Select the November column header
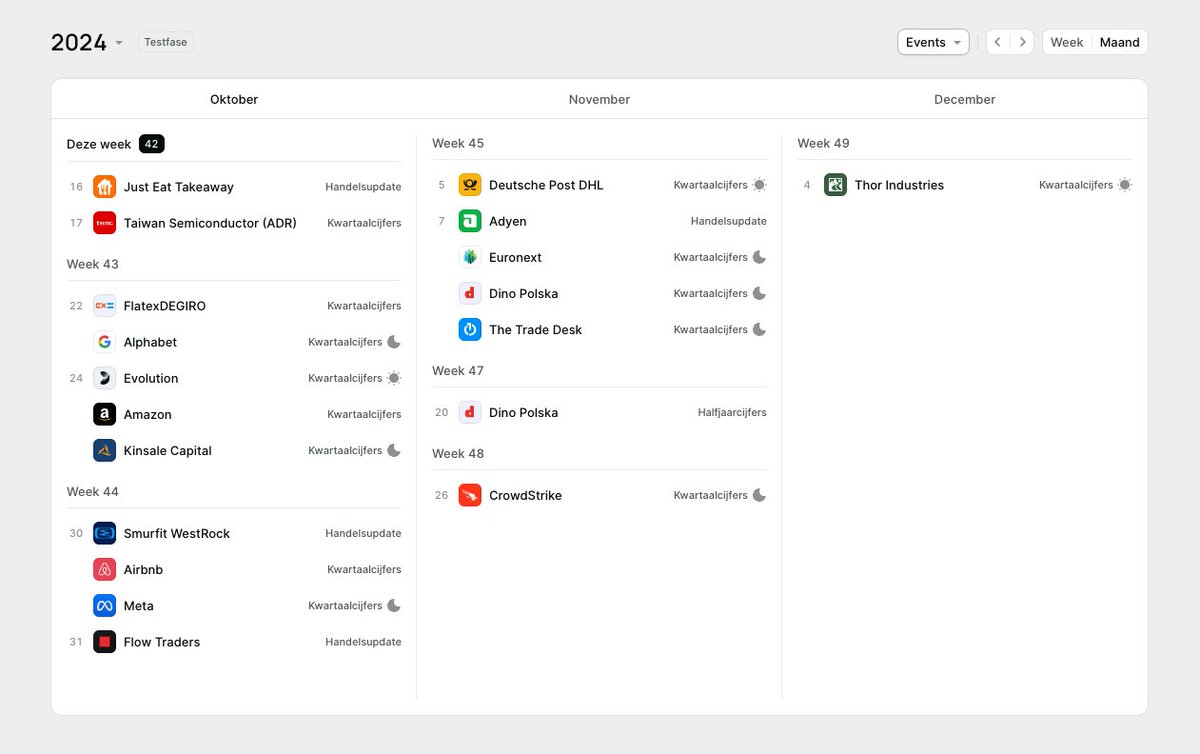 [x=599, y=99]
